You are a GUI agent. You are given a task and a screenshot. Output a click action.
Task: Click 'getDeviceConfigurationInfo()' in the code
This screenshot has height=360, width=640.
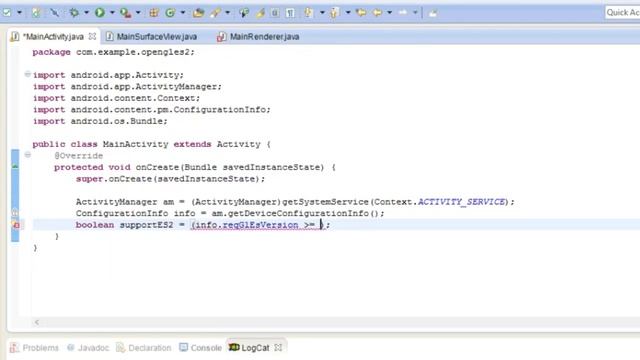(304, 213)
